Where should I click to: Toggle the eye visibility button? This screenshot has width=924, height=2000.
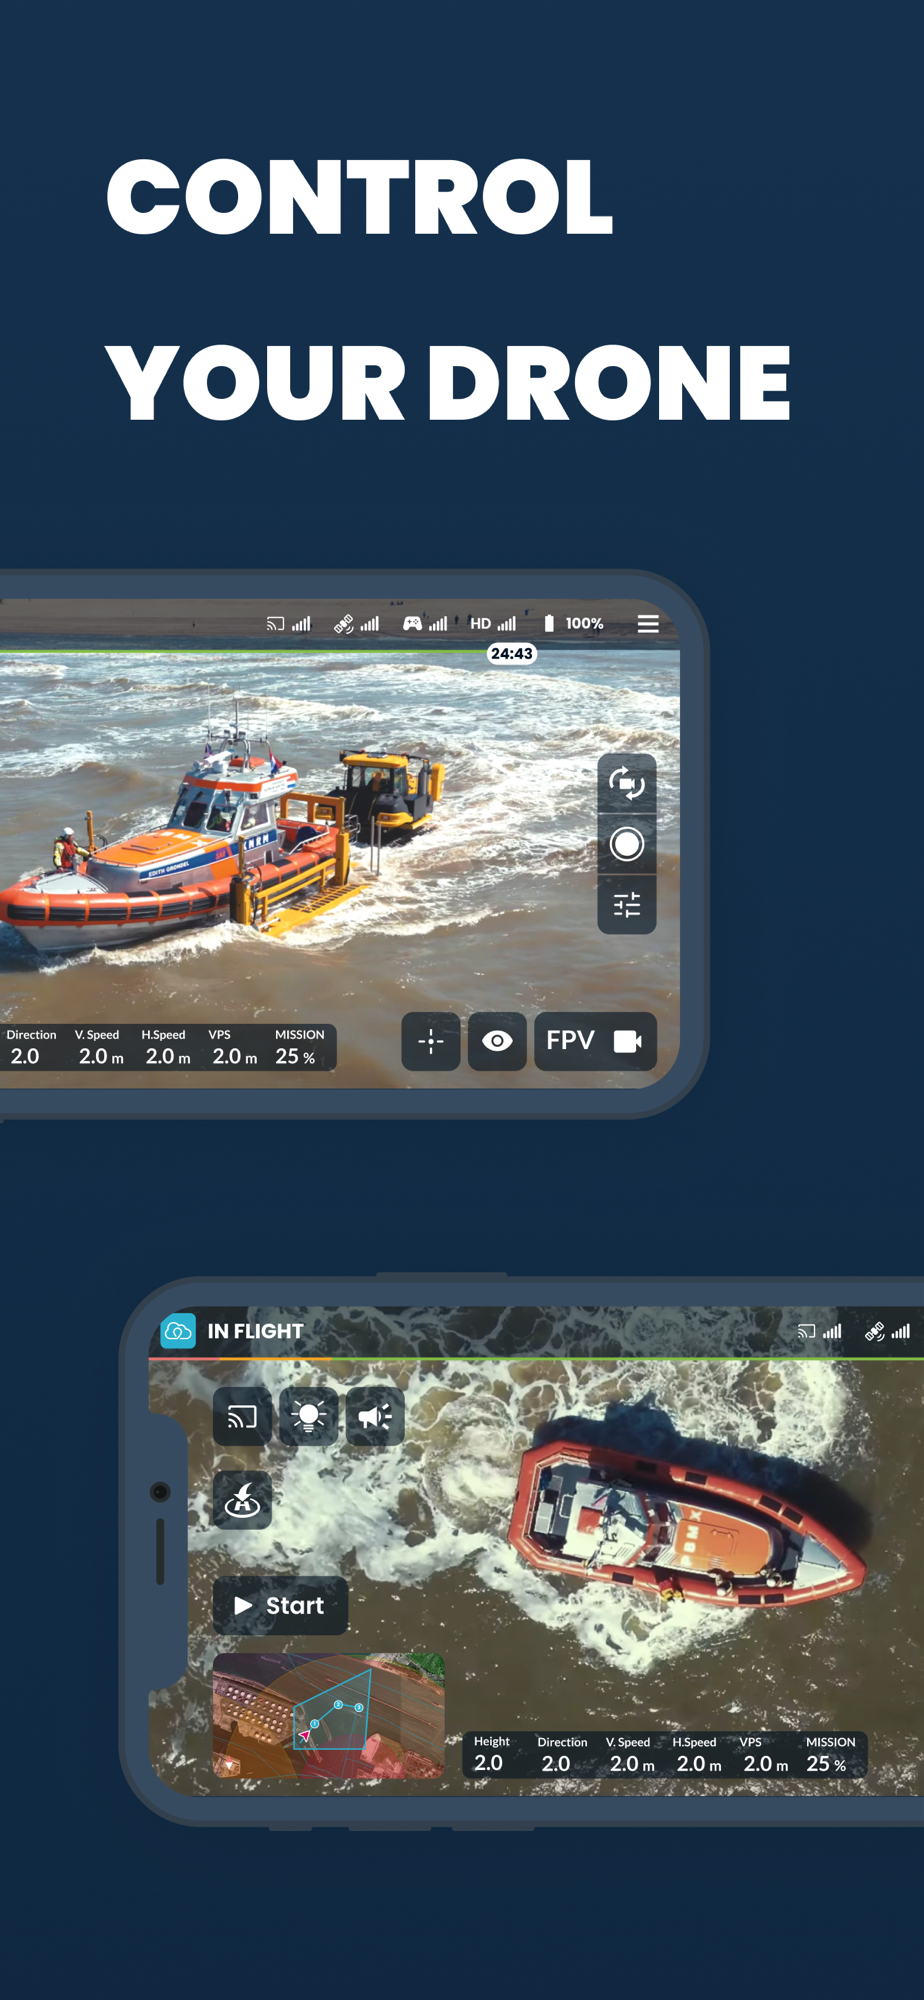point(497,1041)
